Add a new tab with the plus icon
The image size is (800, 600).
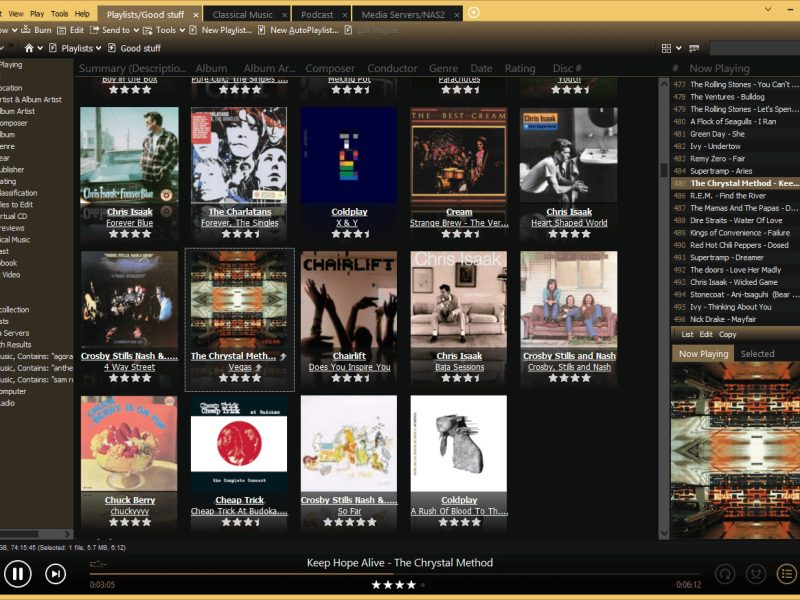click(x=473, y=12)
